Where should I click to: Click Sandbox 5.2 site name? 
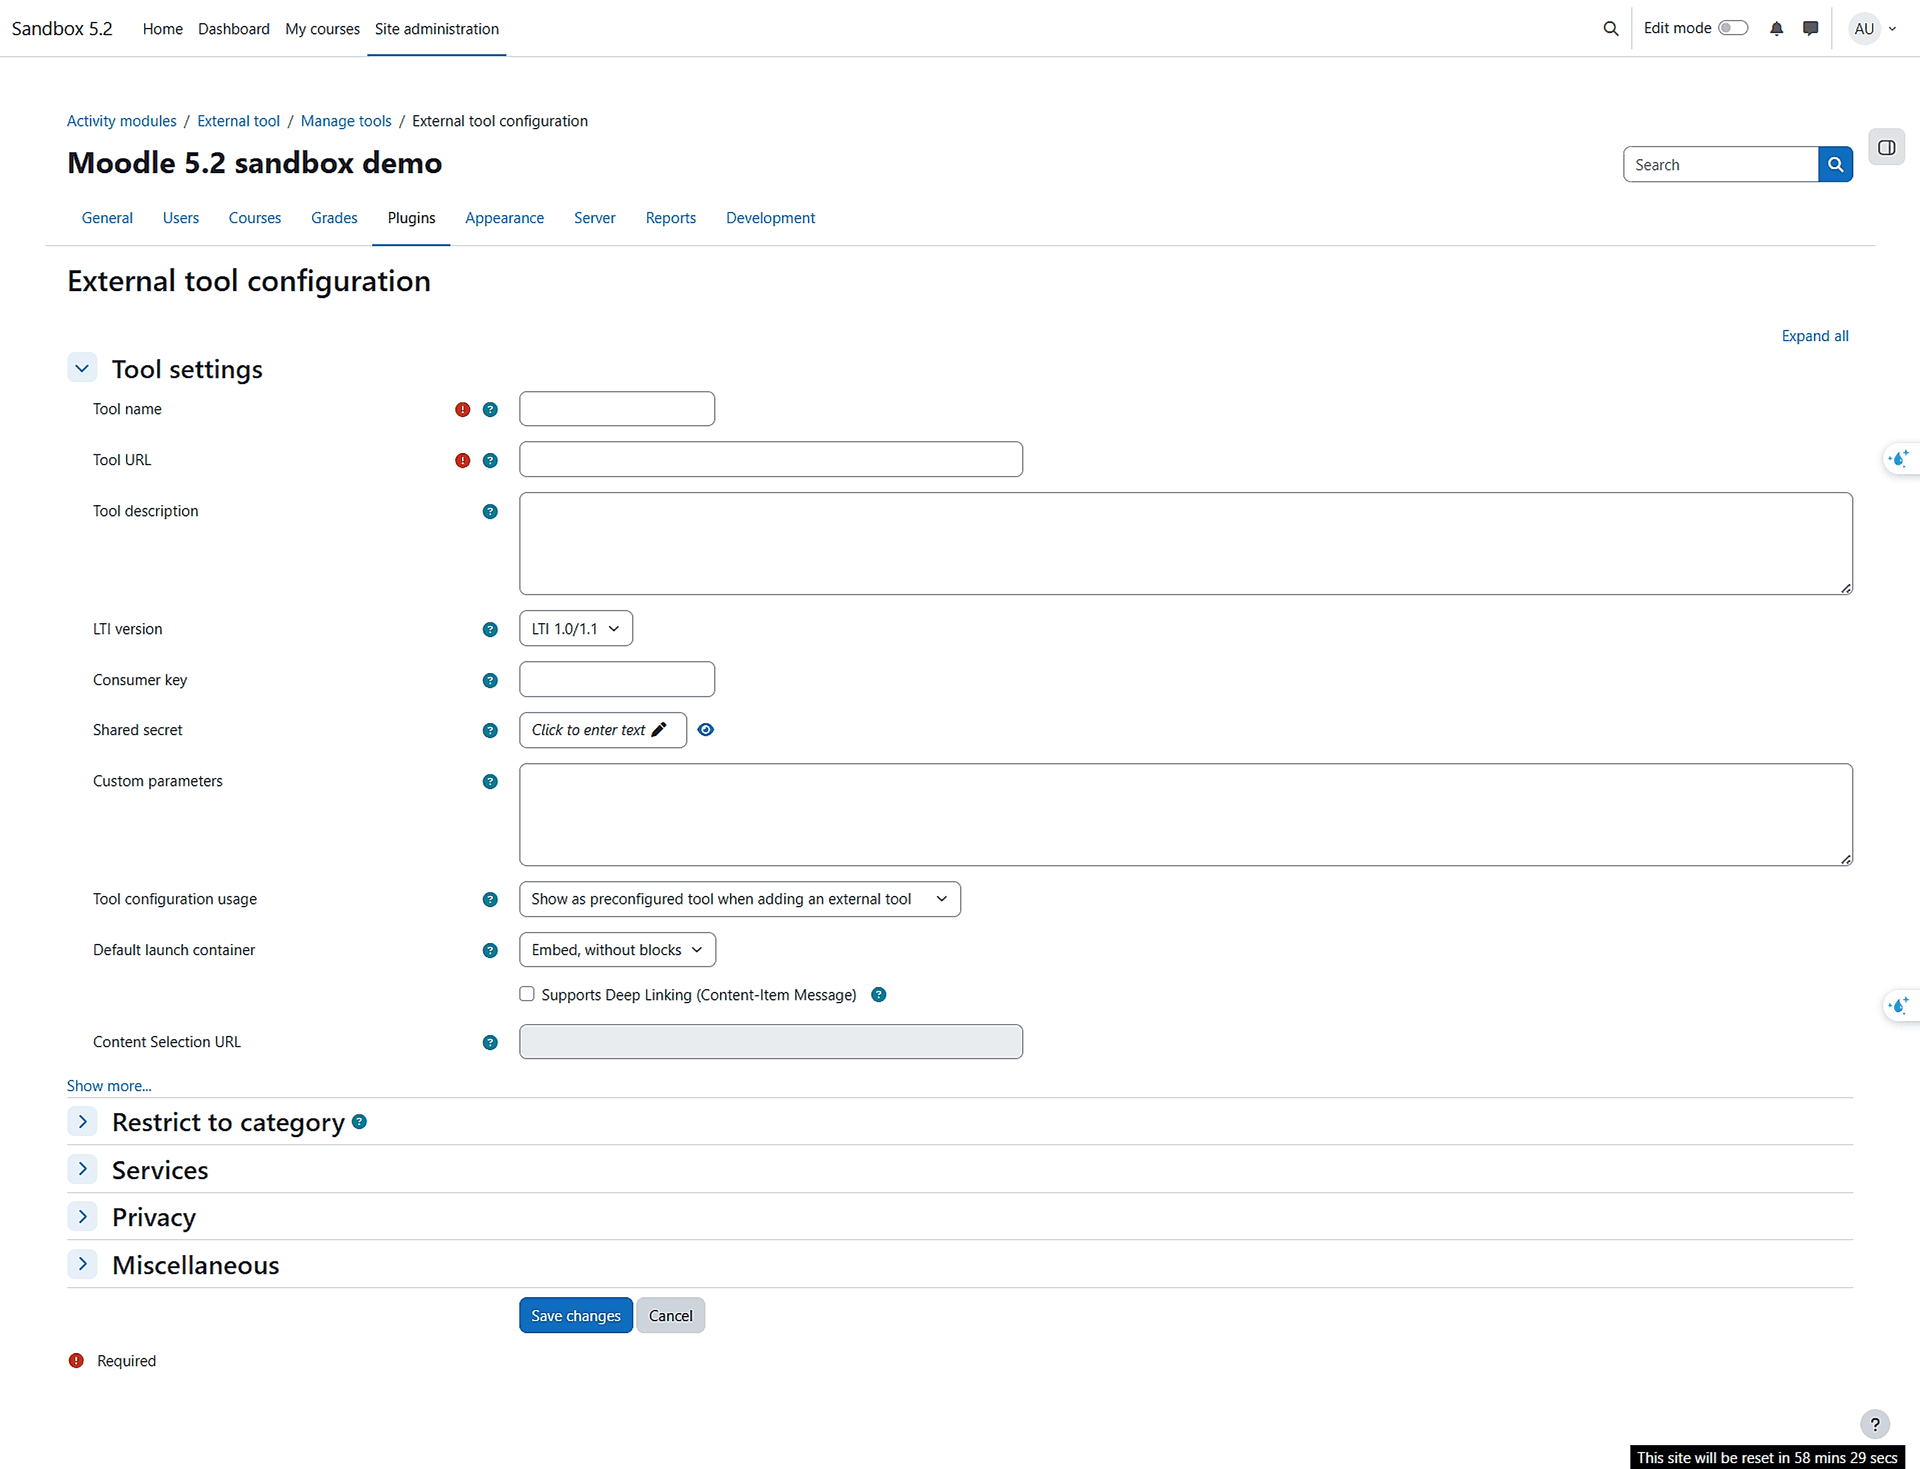pyautogui.click(x=62, y=28)
